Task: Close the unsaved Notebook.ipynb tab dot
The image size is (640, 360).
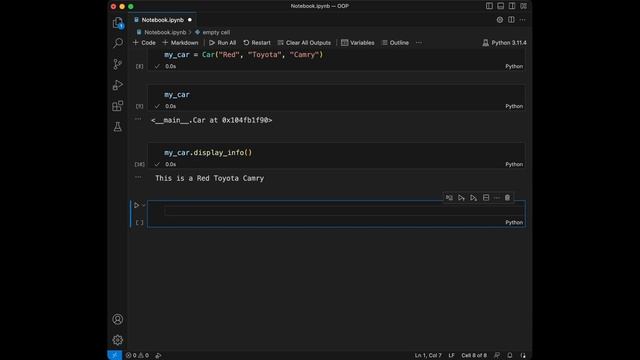Action: 190,20
